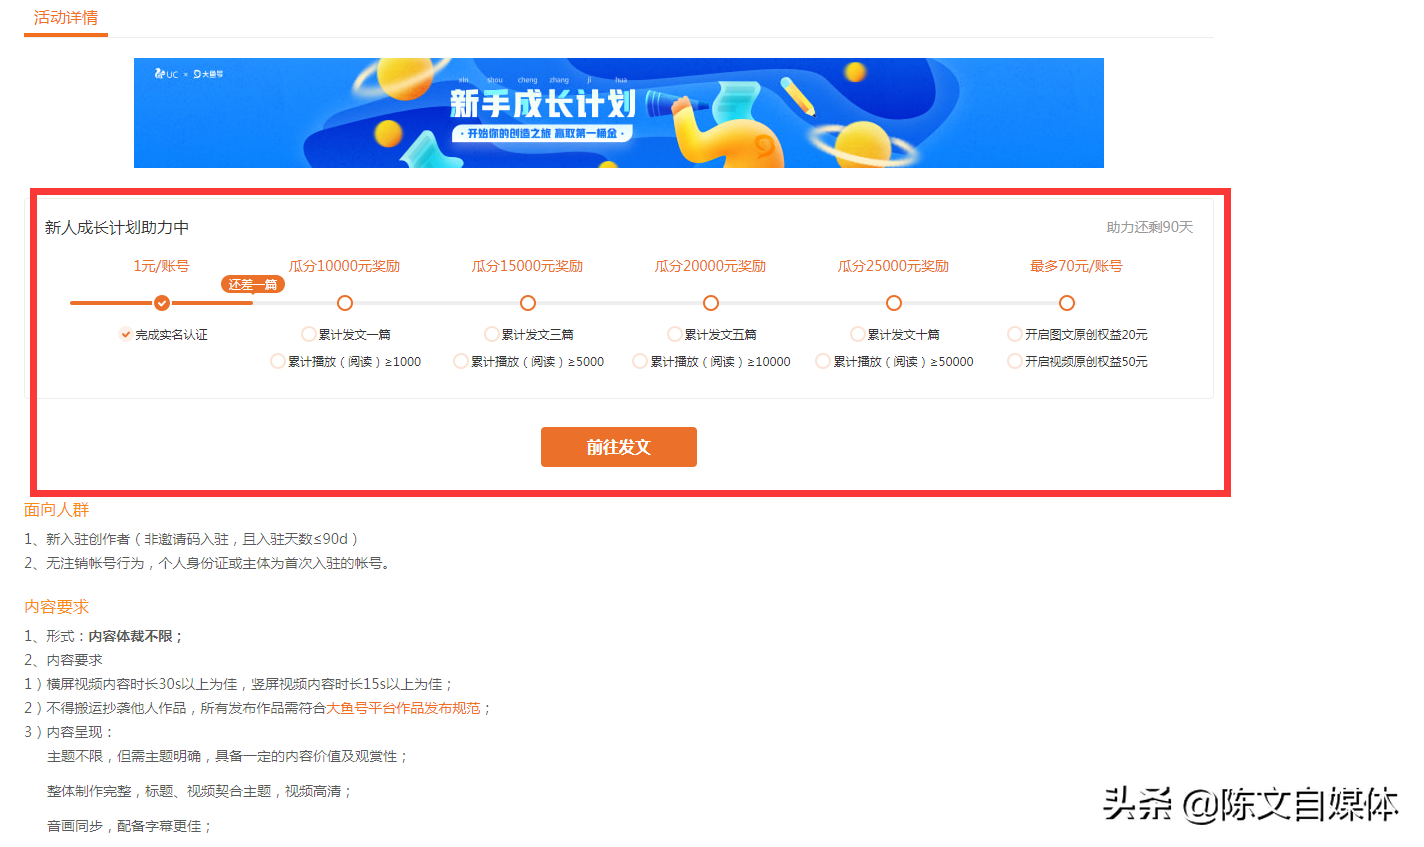This screenshot has height=847, width=1424.
Task: Click the 瓜分20000元奖励 milestone circle
Action: [x=711, y=302]
